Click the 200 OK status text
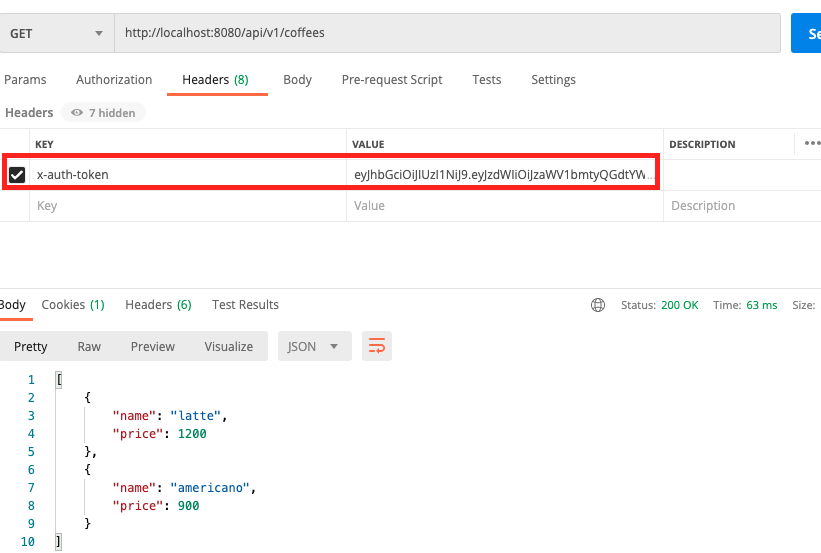 pos(679,305)
